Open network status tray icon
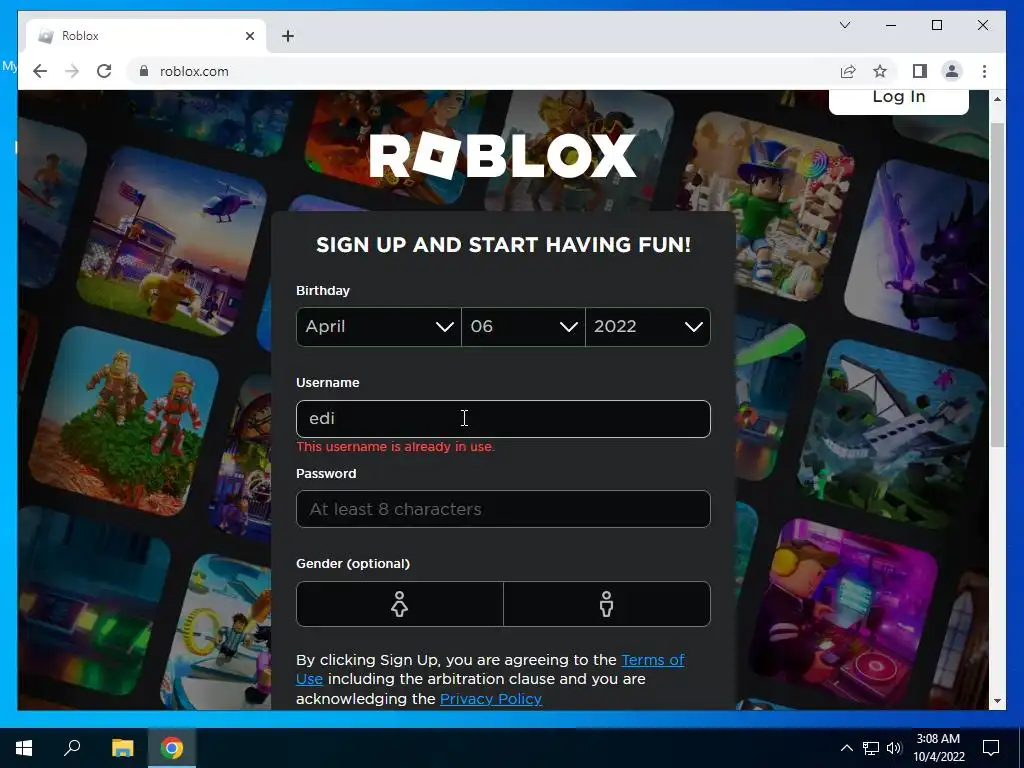 tap(871, 748)
